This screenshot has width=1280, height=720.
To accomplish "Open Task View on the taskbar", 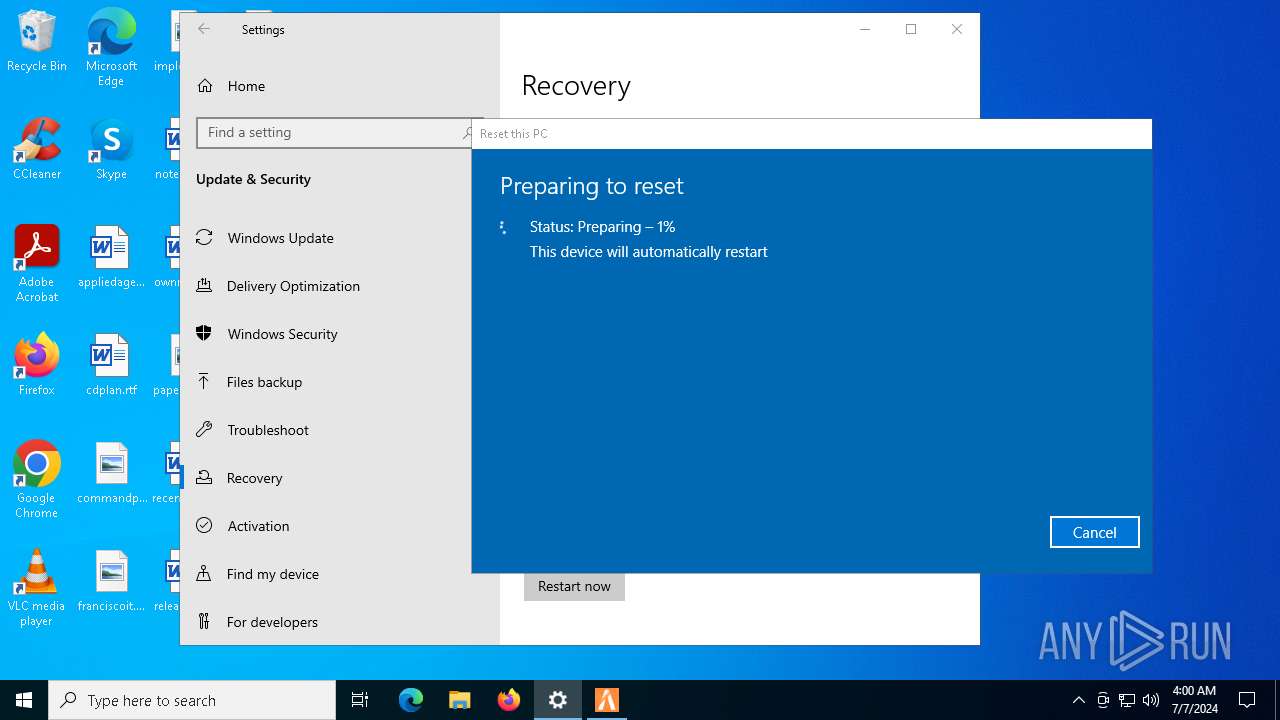I will pos(360,700).
